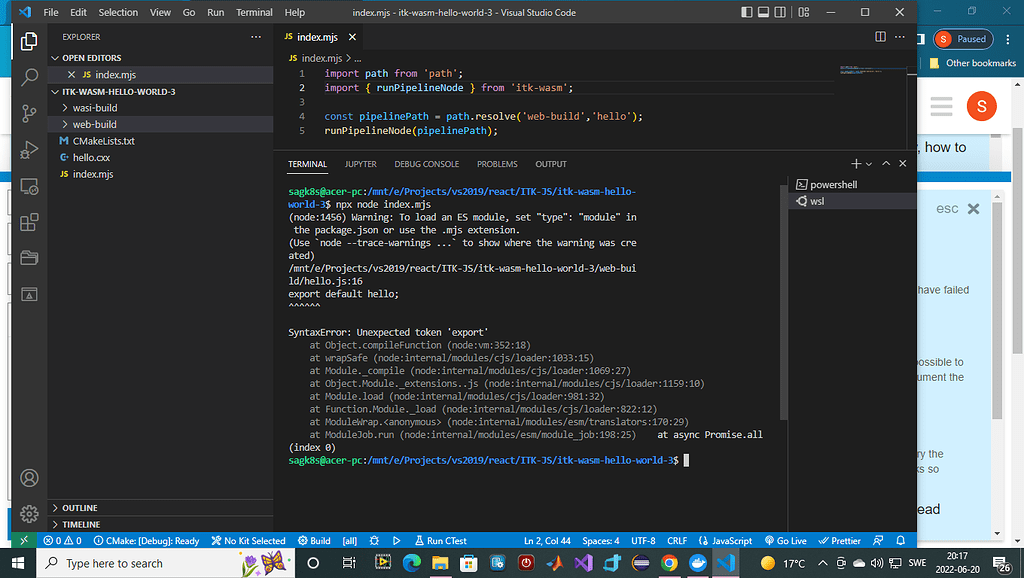Maximize the terminal panel with the chevron

[x=885, y=163]
